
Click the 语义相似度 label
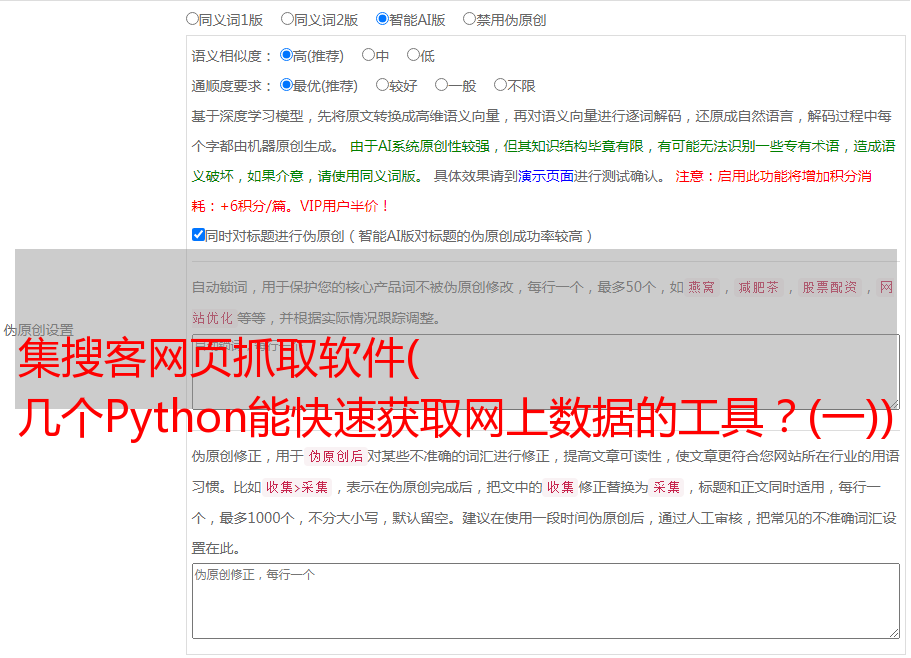(232, 56)
